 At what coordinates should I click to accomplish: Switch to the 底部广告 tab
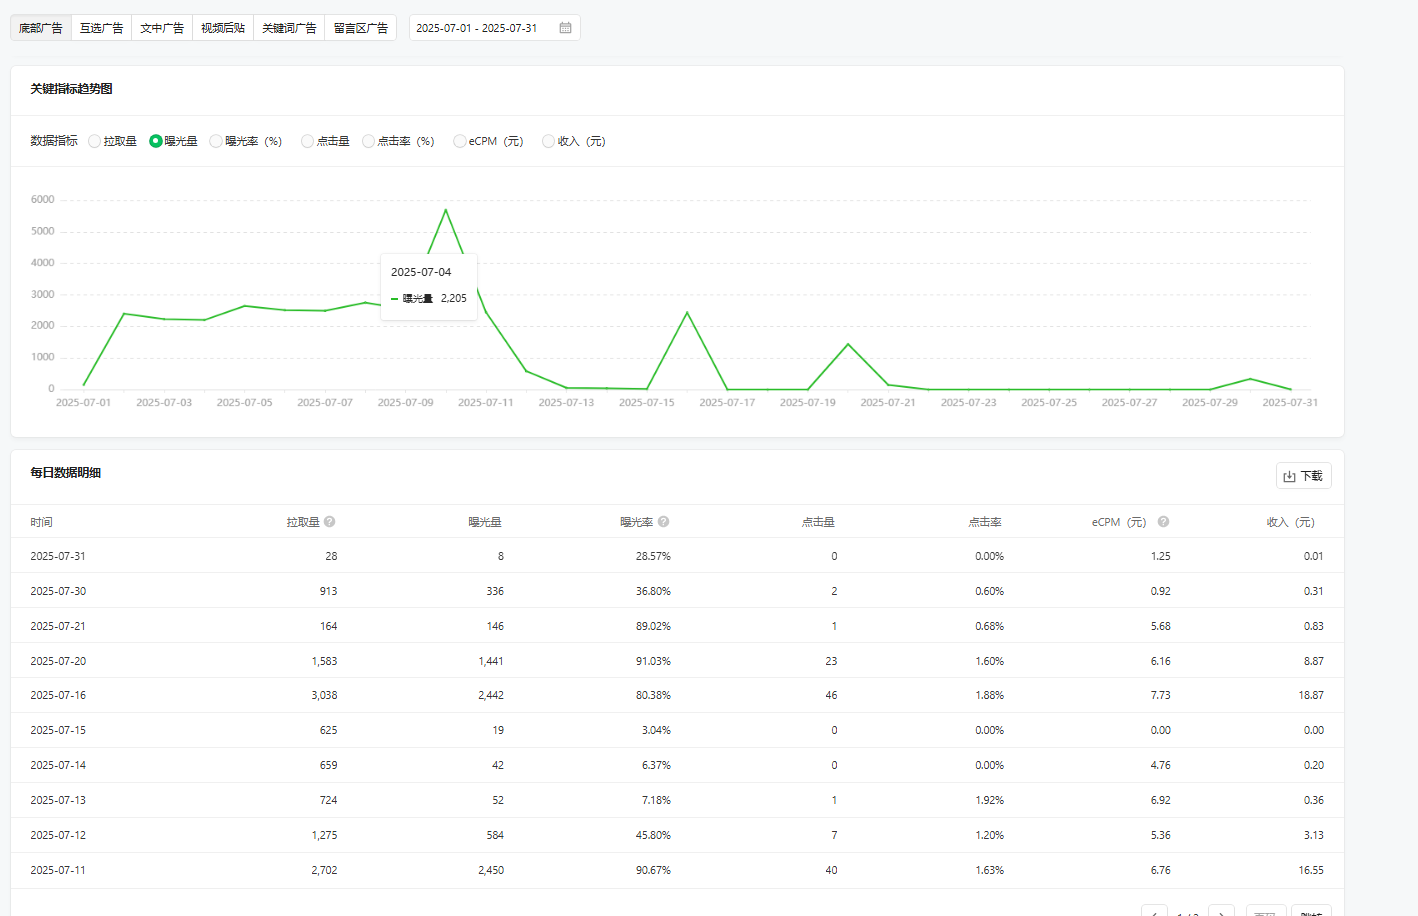click(x=41, y=28)
